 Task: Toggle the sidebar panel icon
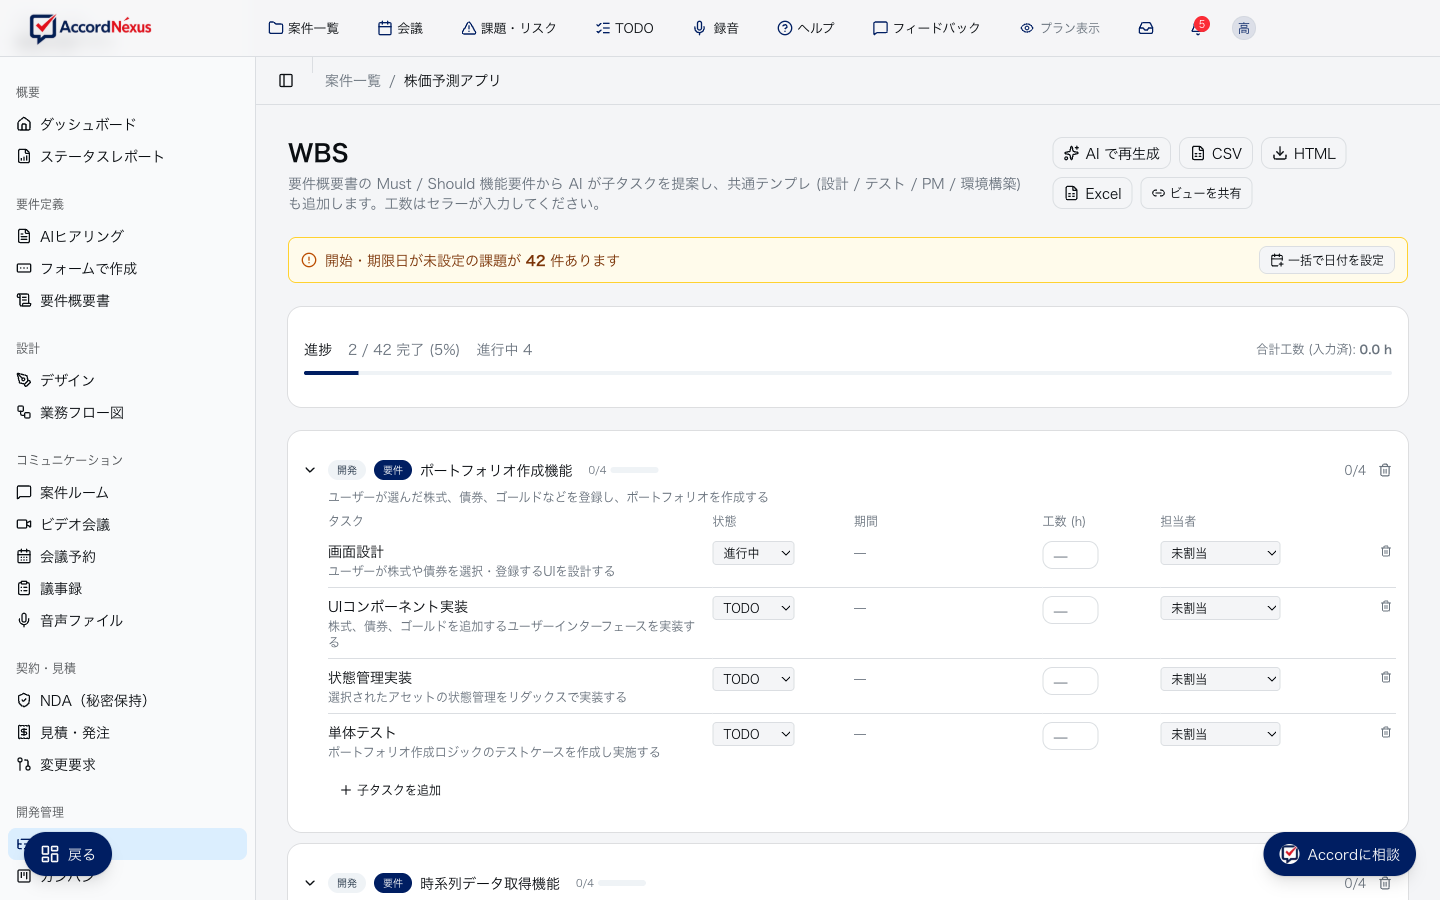[286, 80]
